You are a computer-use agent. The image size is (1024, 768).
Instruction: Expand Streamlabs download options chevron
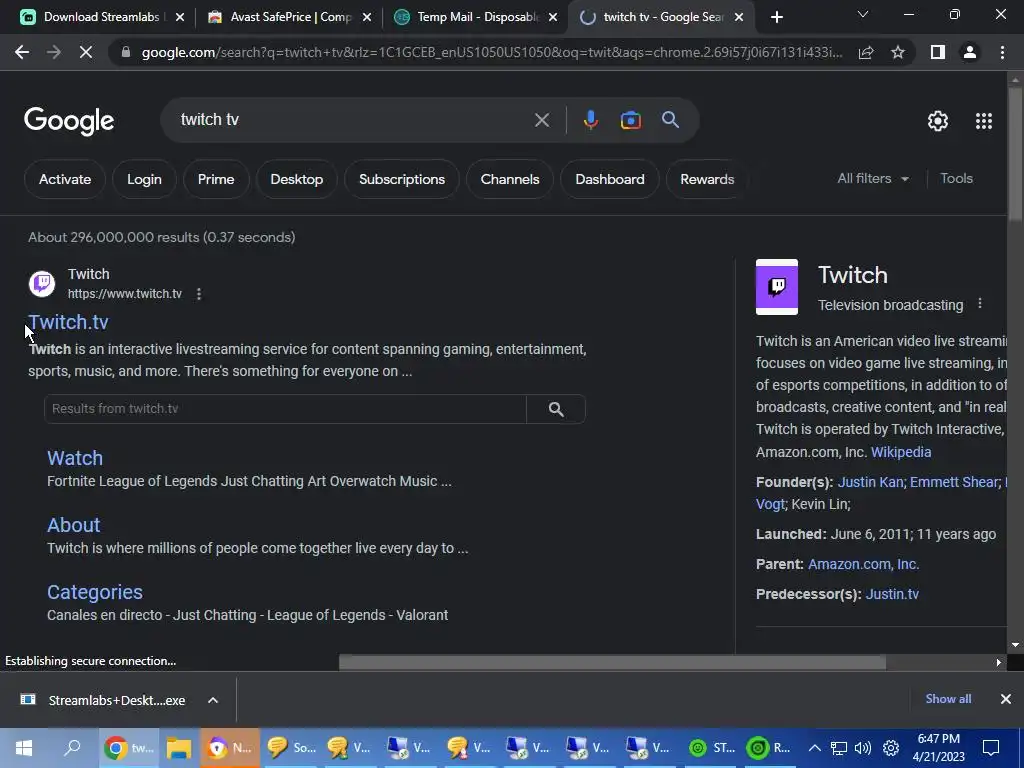coord(213,700)
